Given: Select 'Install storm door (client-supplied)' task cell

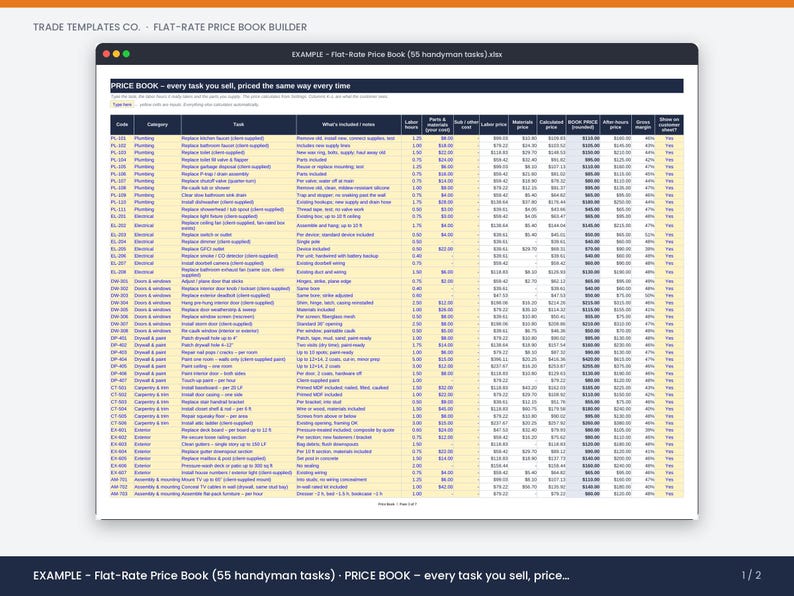Looking at the screenshot, I should 239,324.
